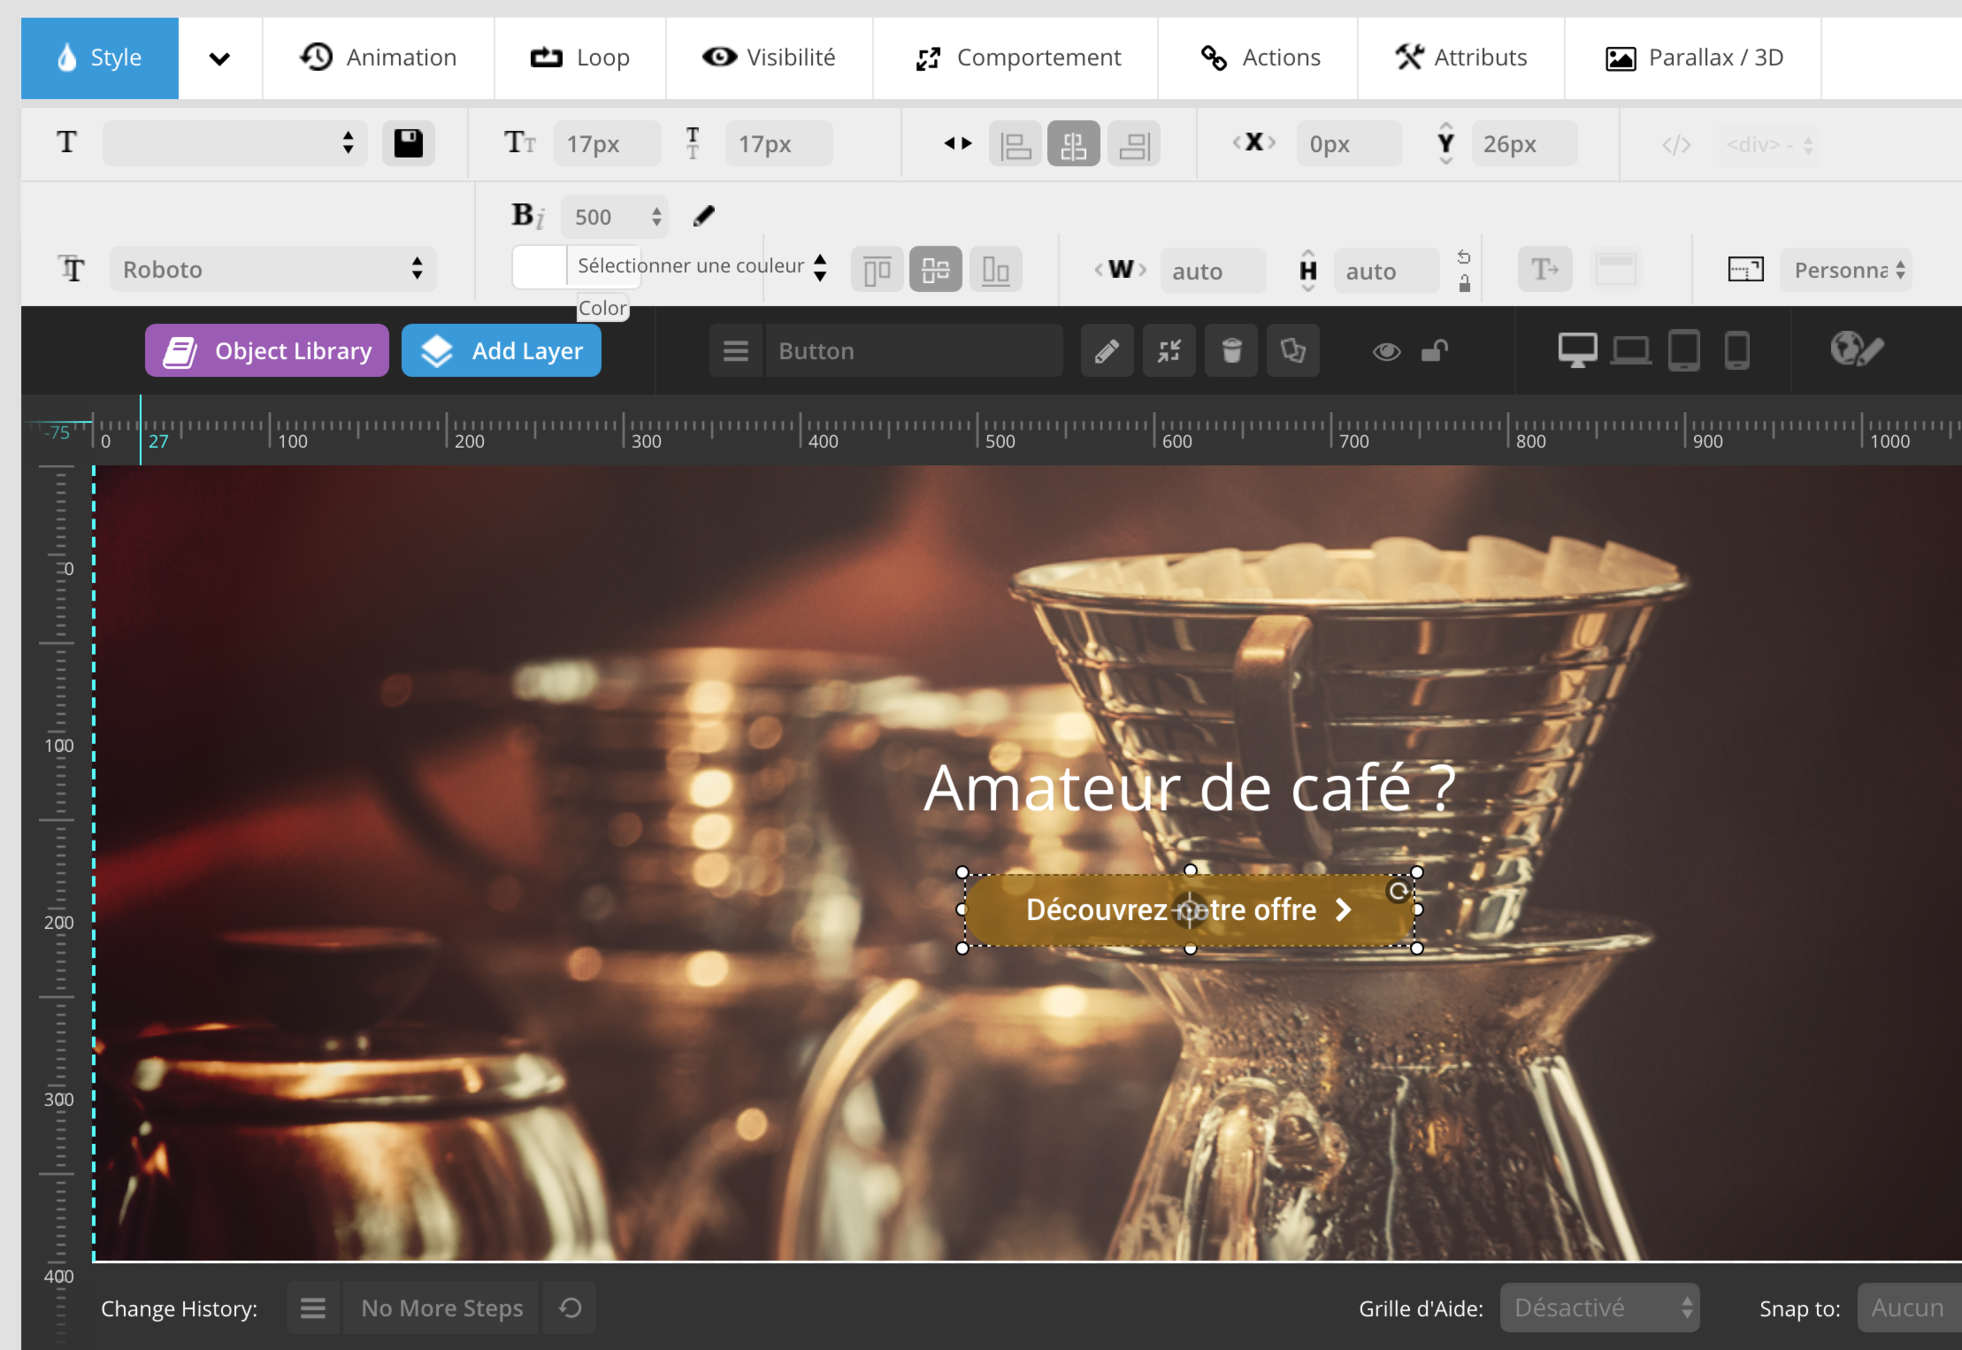Click the Object Library button

point(267,351)
